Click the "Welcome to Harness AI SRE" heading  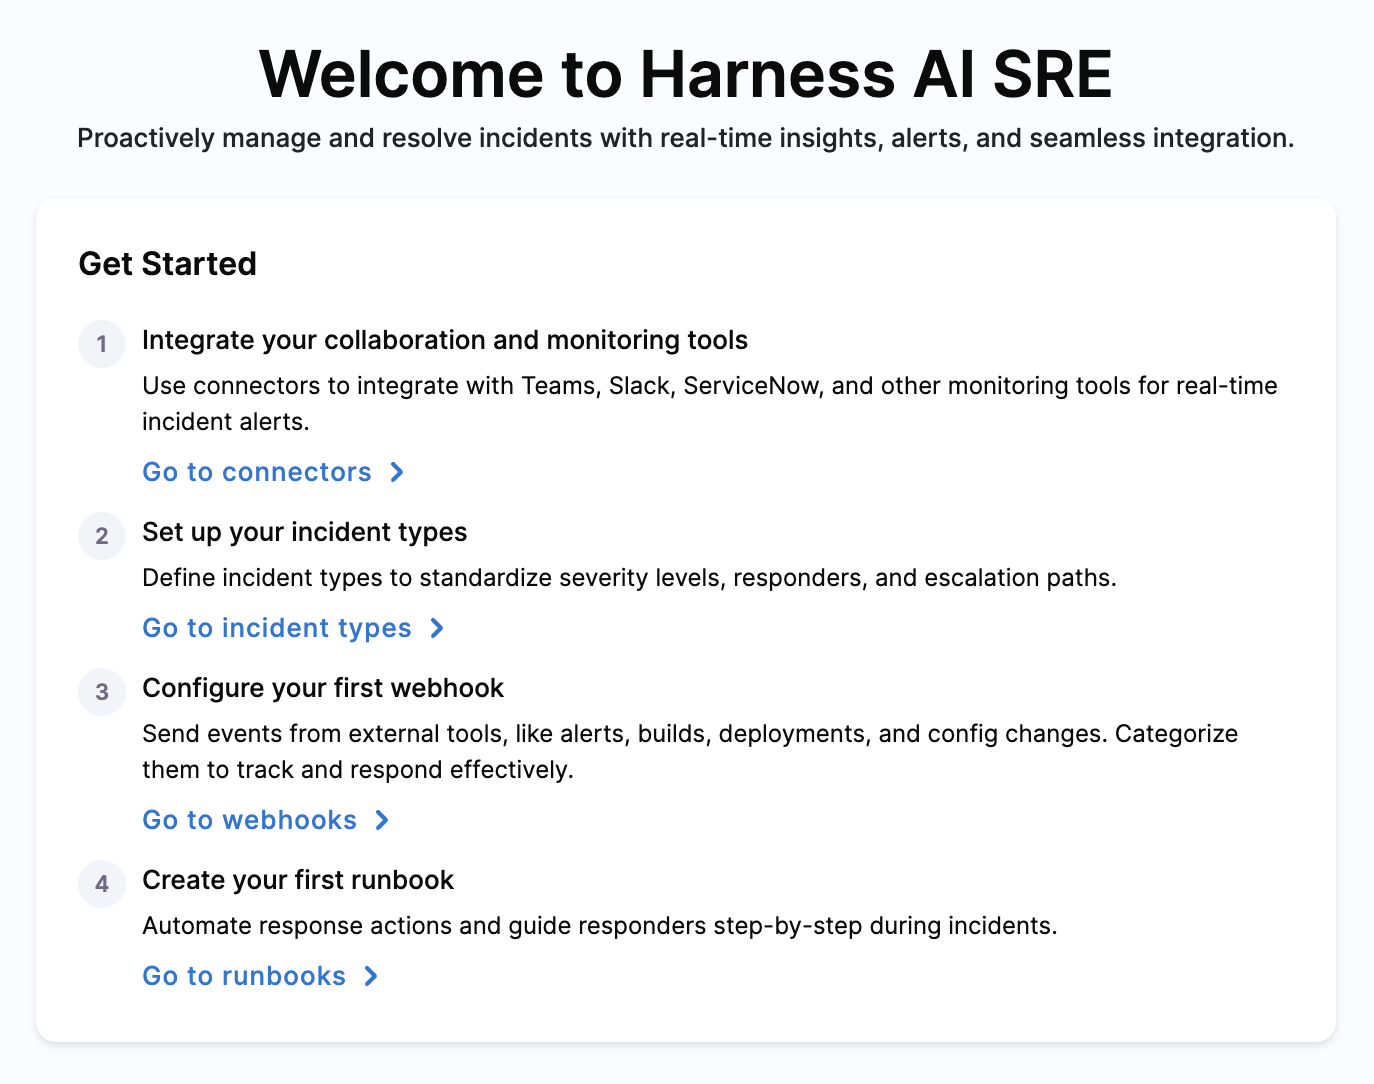pyautogui.click(x=686, y=74)
